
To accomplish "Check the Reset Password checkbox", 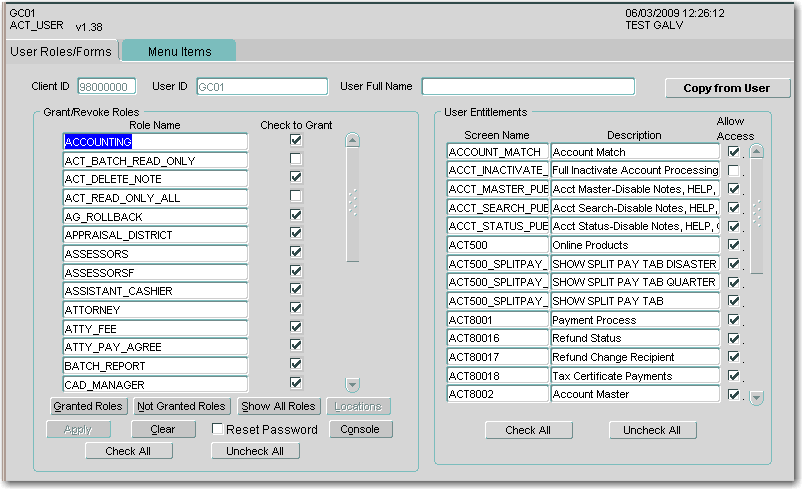I will tap(217, 429).
